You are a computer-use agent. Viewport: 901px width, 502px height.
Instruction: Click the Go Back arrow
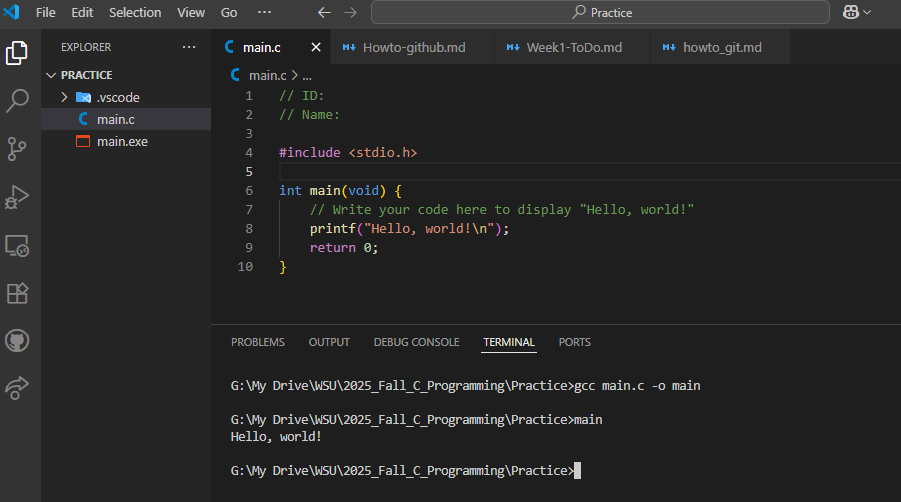click(323, 13)
